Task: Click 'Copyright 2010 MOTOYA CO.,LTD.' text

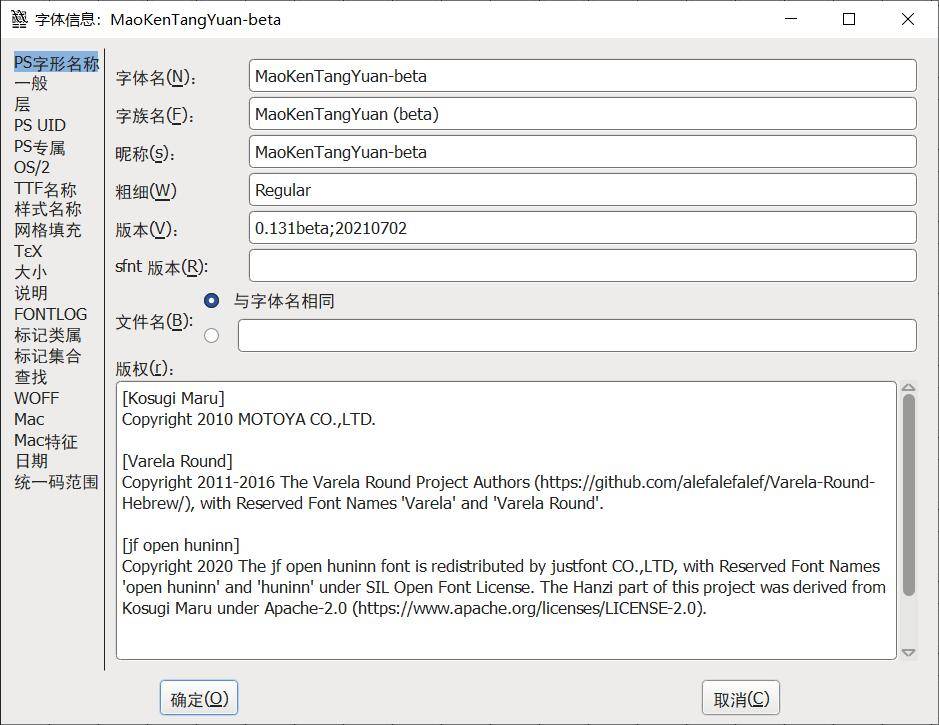Action: [249, 419]
